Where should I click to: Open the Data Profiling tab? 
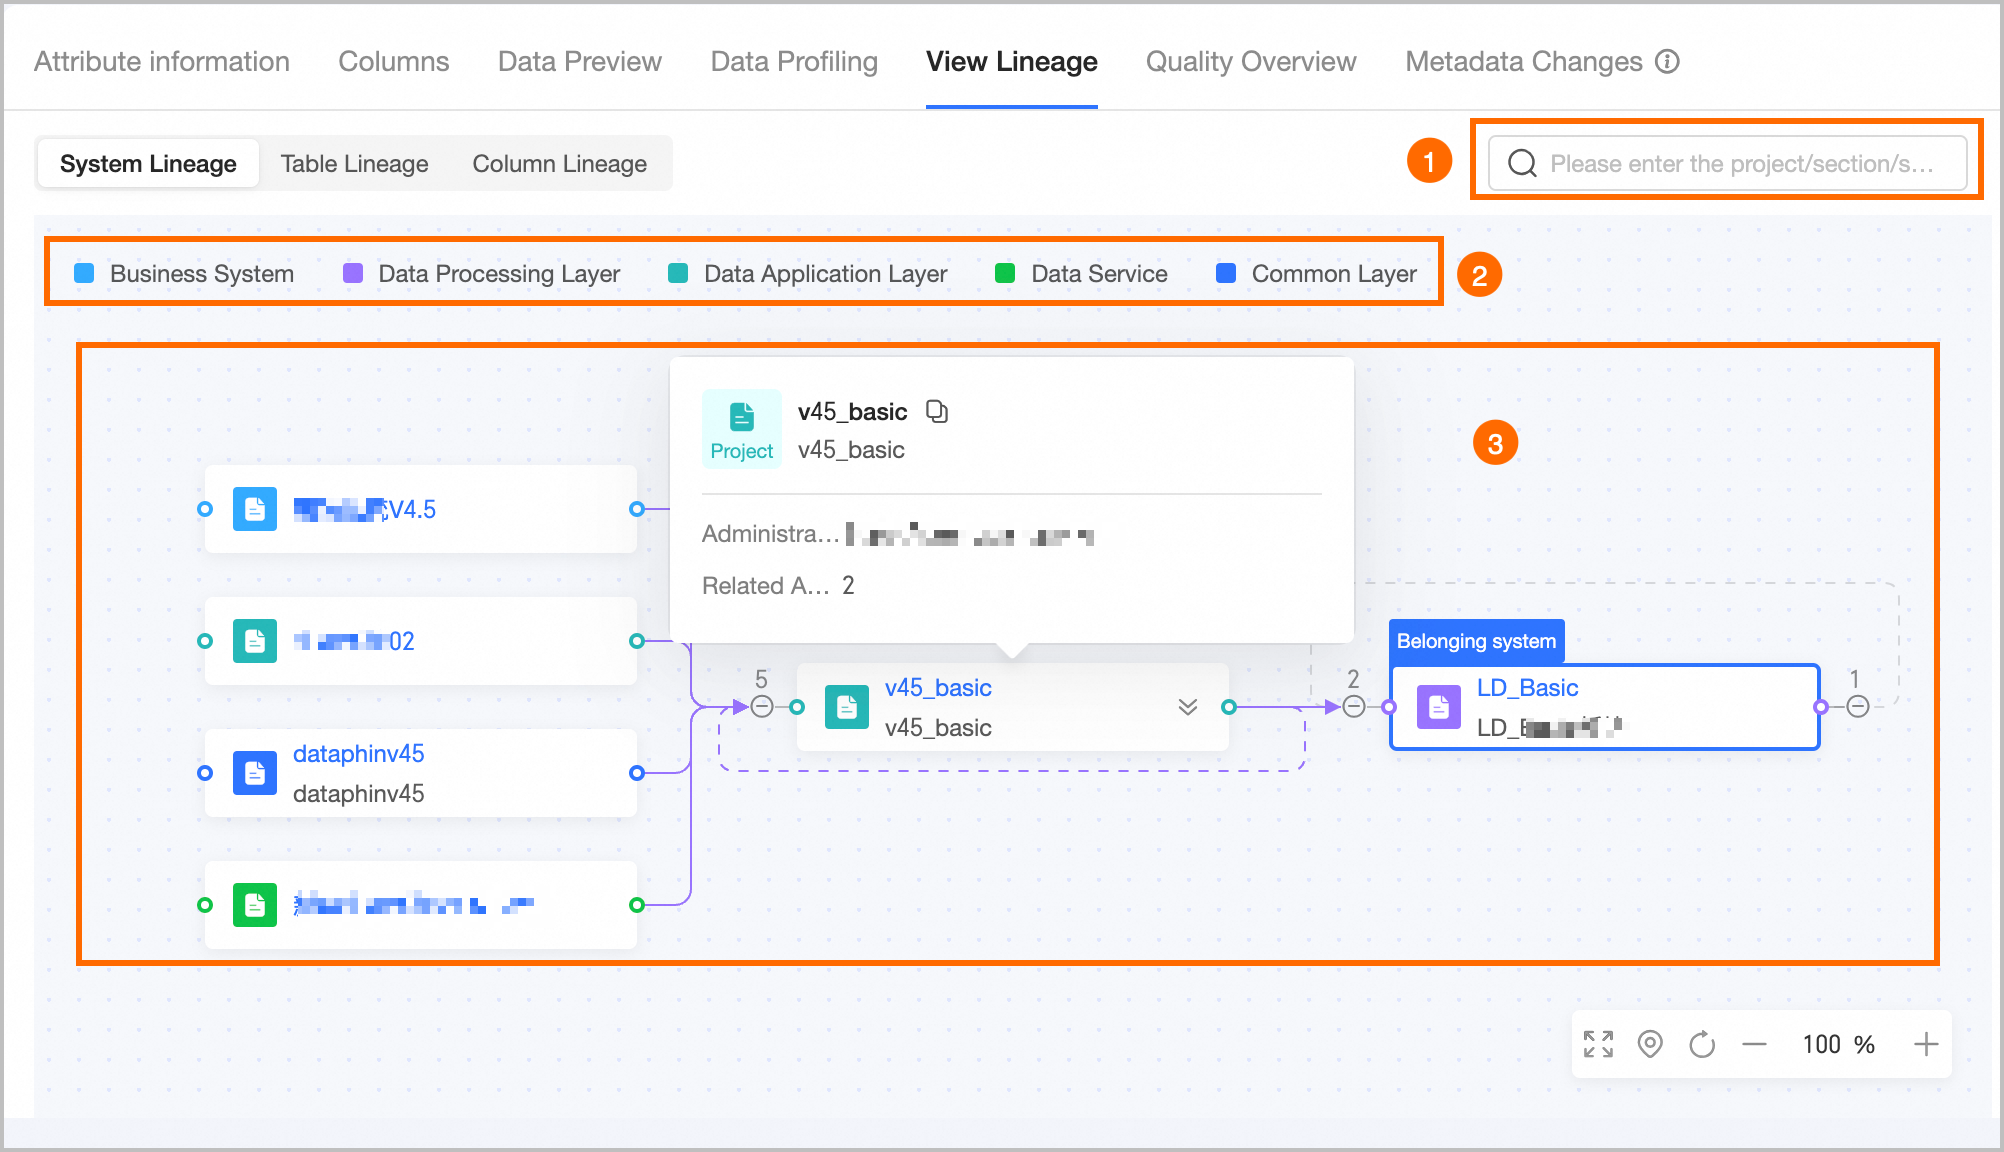794,61
